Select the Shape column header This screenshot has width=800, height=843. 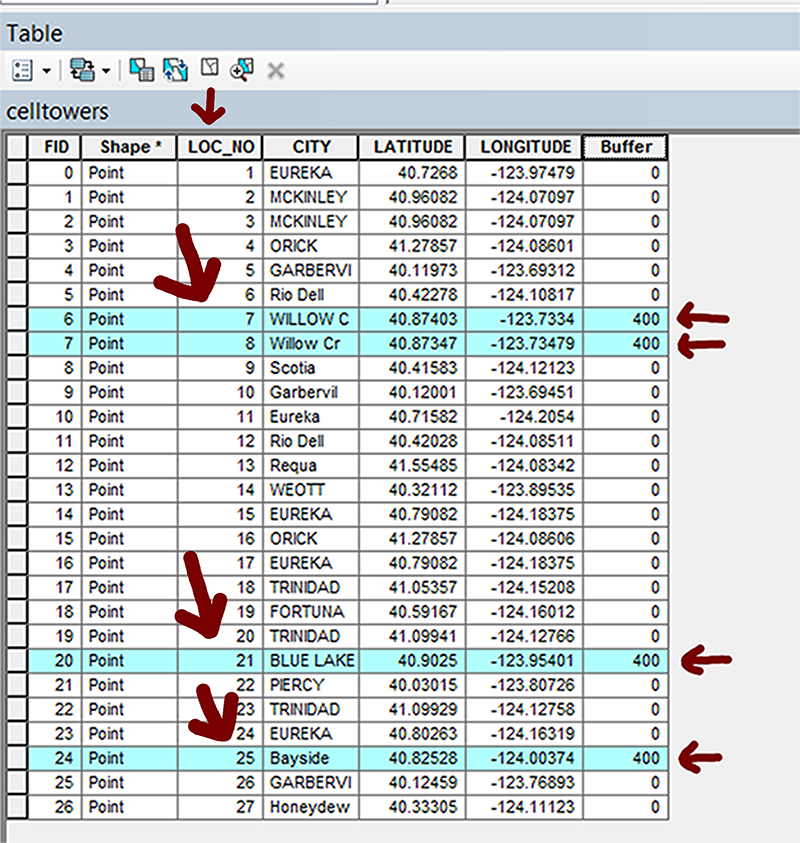point(129,147)
